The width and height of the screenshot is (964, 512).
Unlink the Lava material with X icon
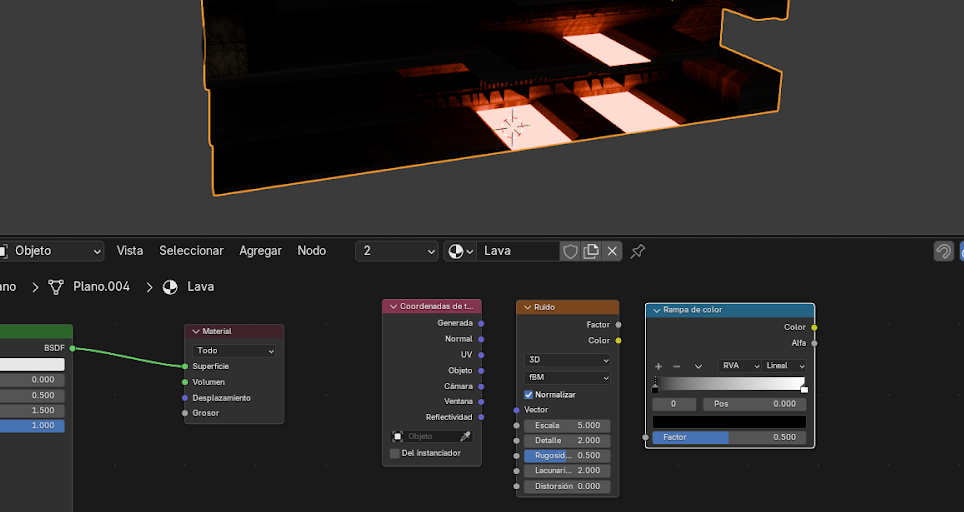pyautogui.click(x=612, y=251)
